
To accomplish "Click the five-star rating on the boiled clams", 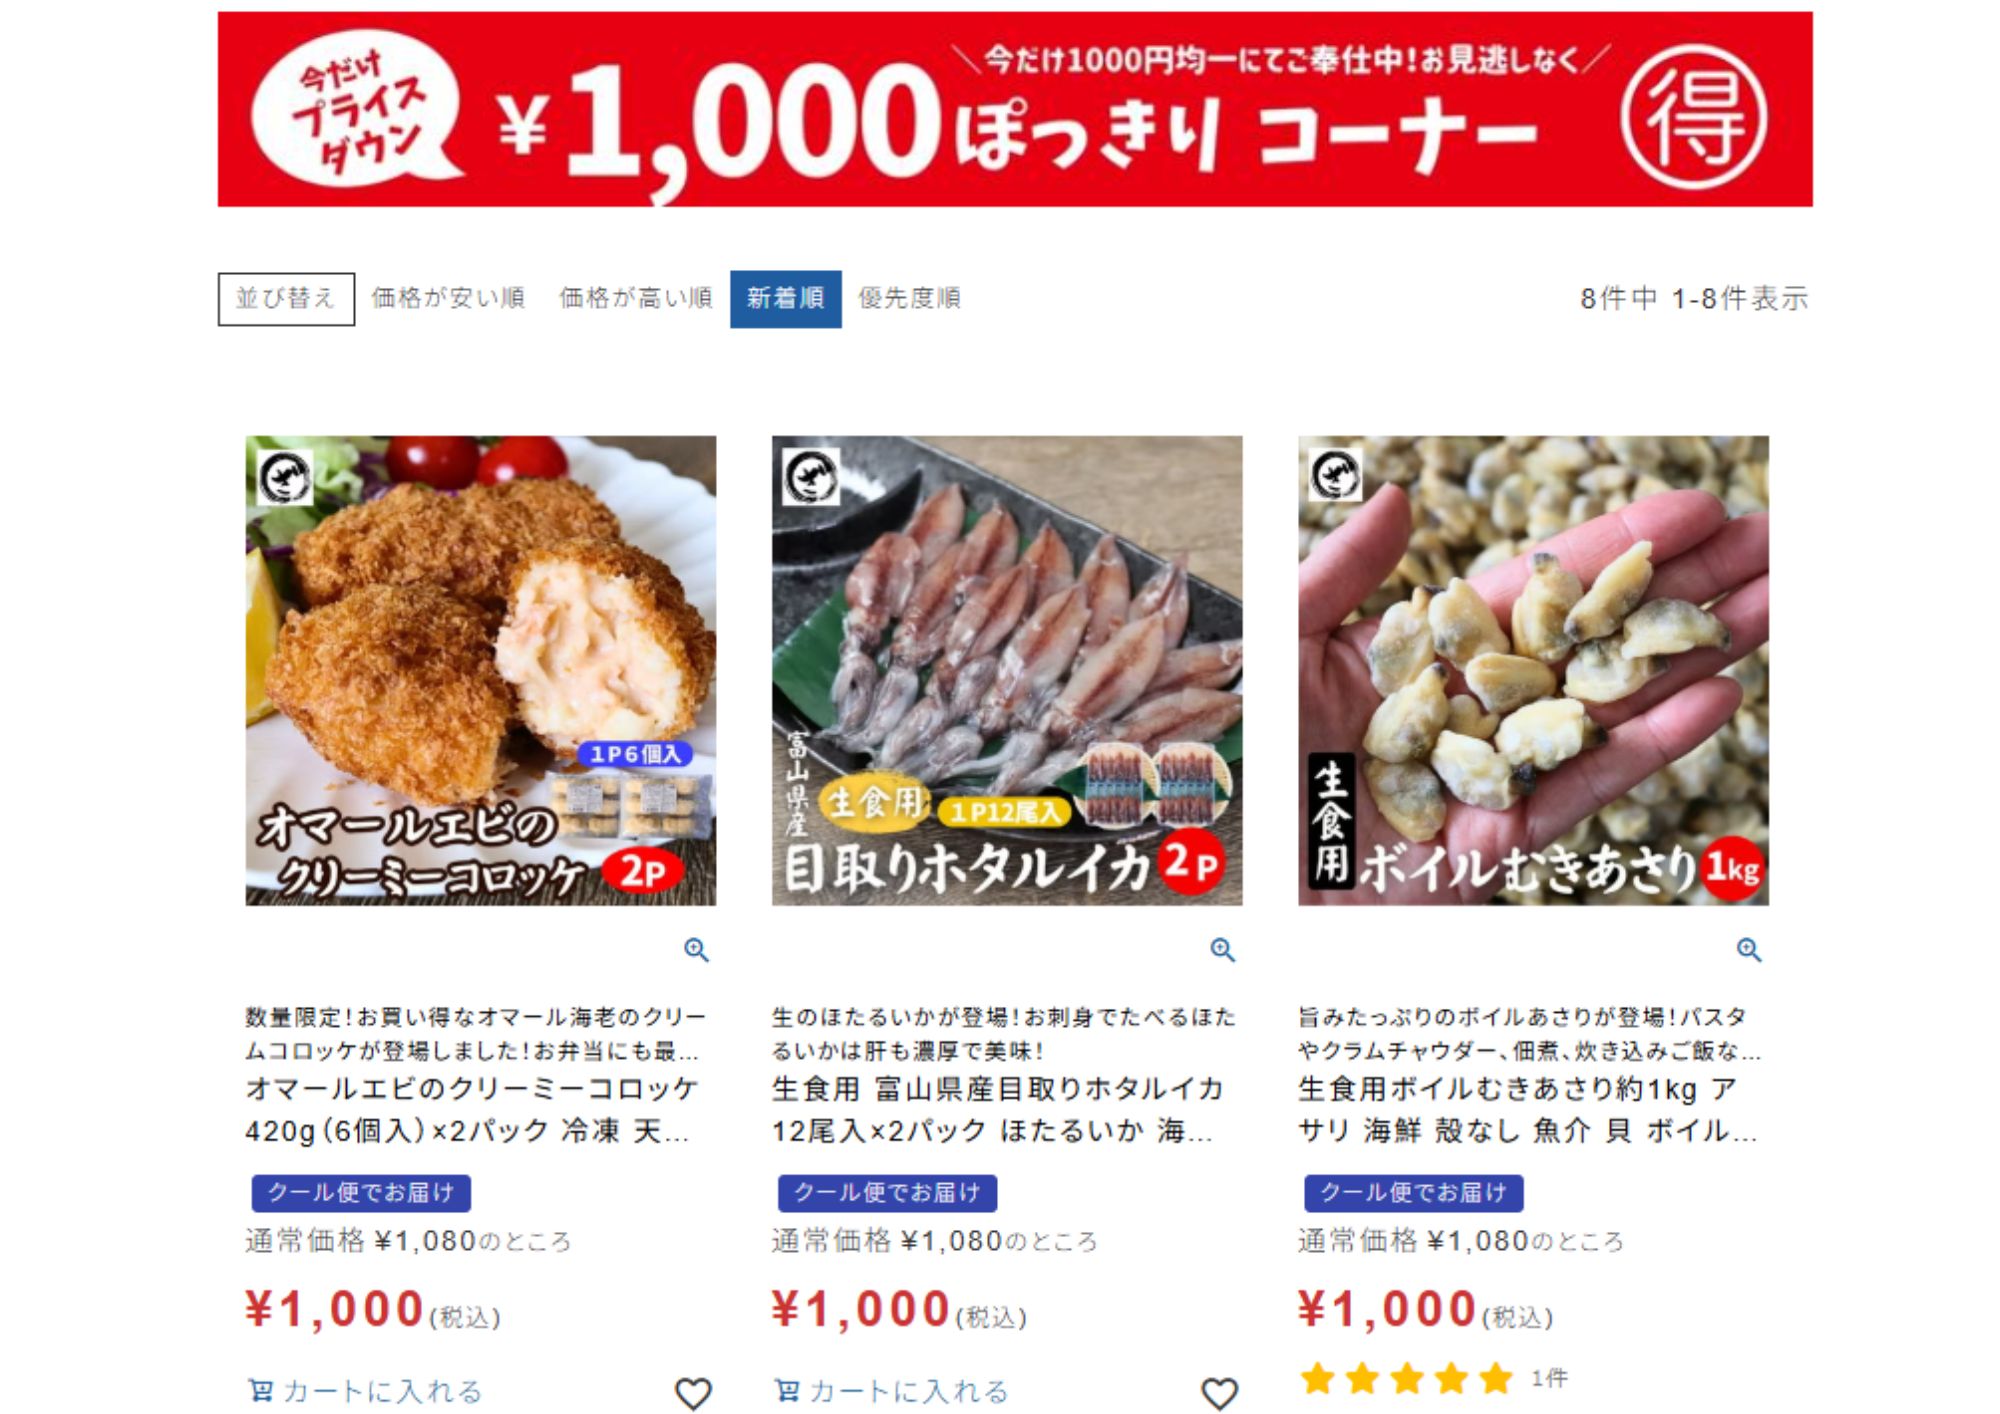I will 1406,1379.
